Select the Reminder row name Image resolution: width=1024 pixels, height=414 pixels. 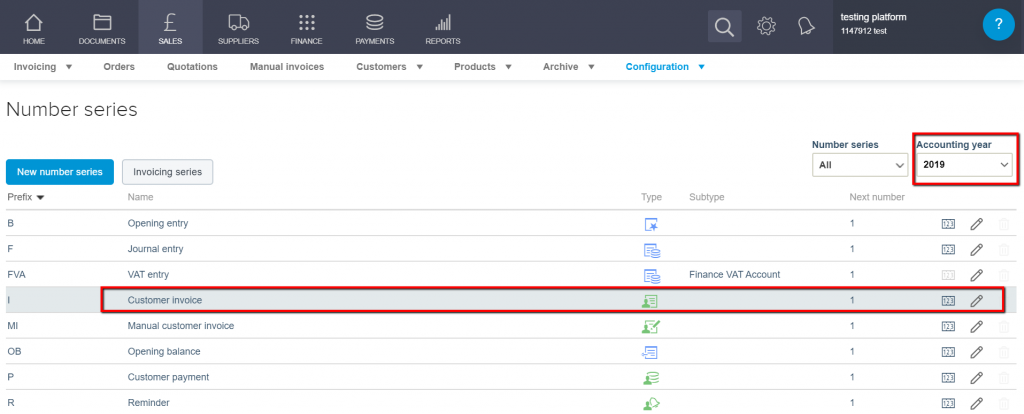point(146,404)
